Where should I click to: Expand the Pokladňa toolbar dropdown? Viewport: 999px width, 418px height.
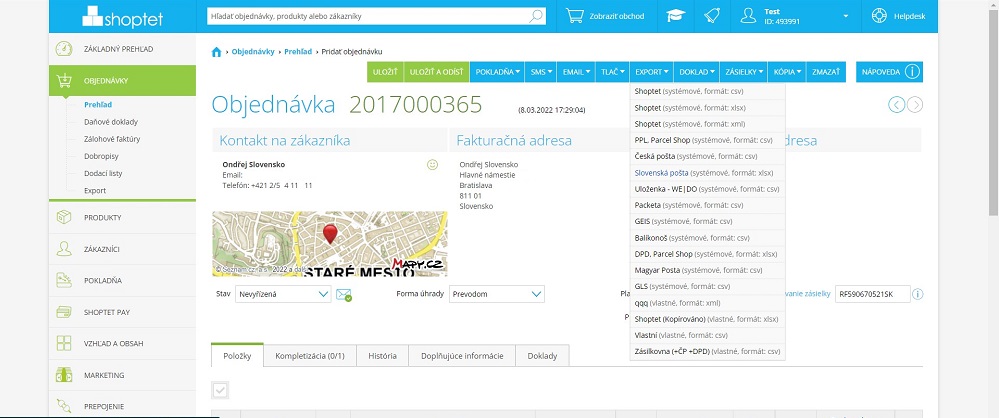point(498,72)
